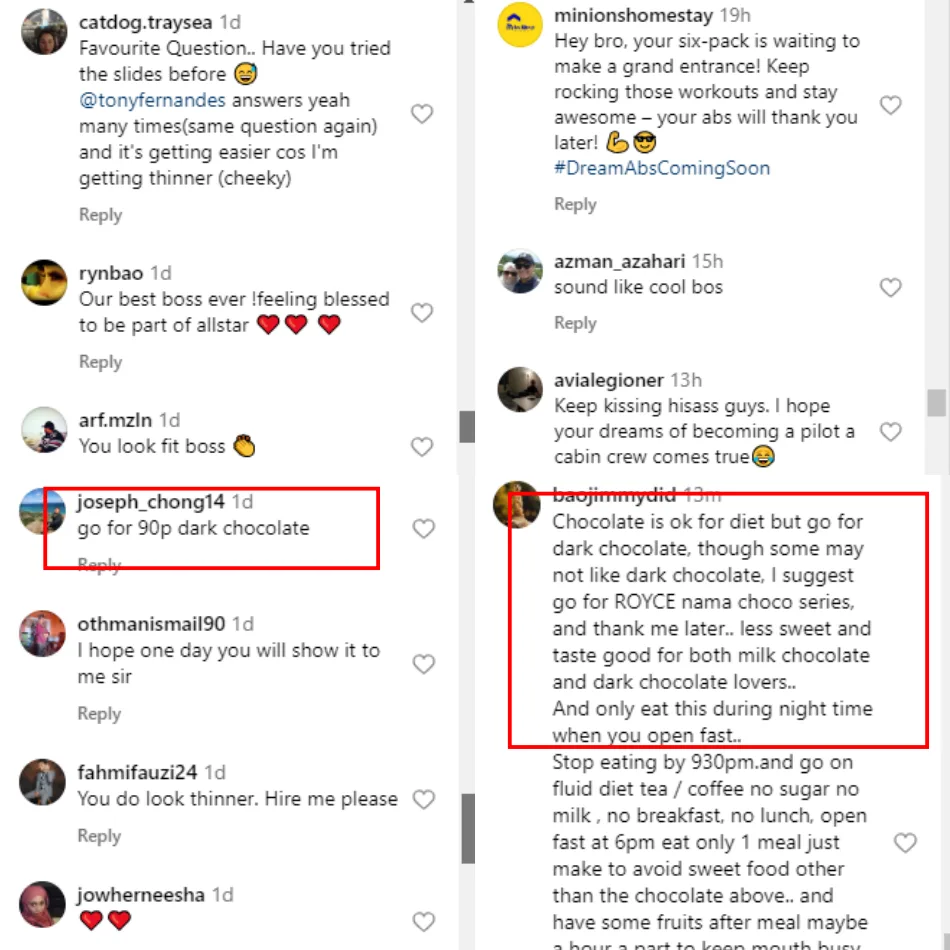Viewport: 950px width, 950px height.
Task: Toggle like on jowherneesha's hearts comment
Action: (x=424, y=921)
